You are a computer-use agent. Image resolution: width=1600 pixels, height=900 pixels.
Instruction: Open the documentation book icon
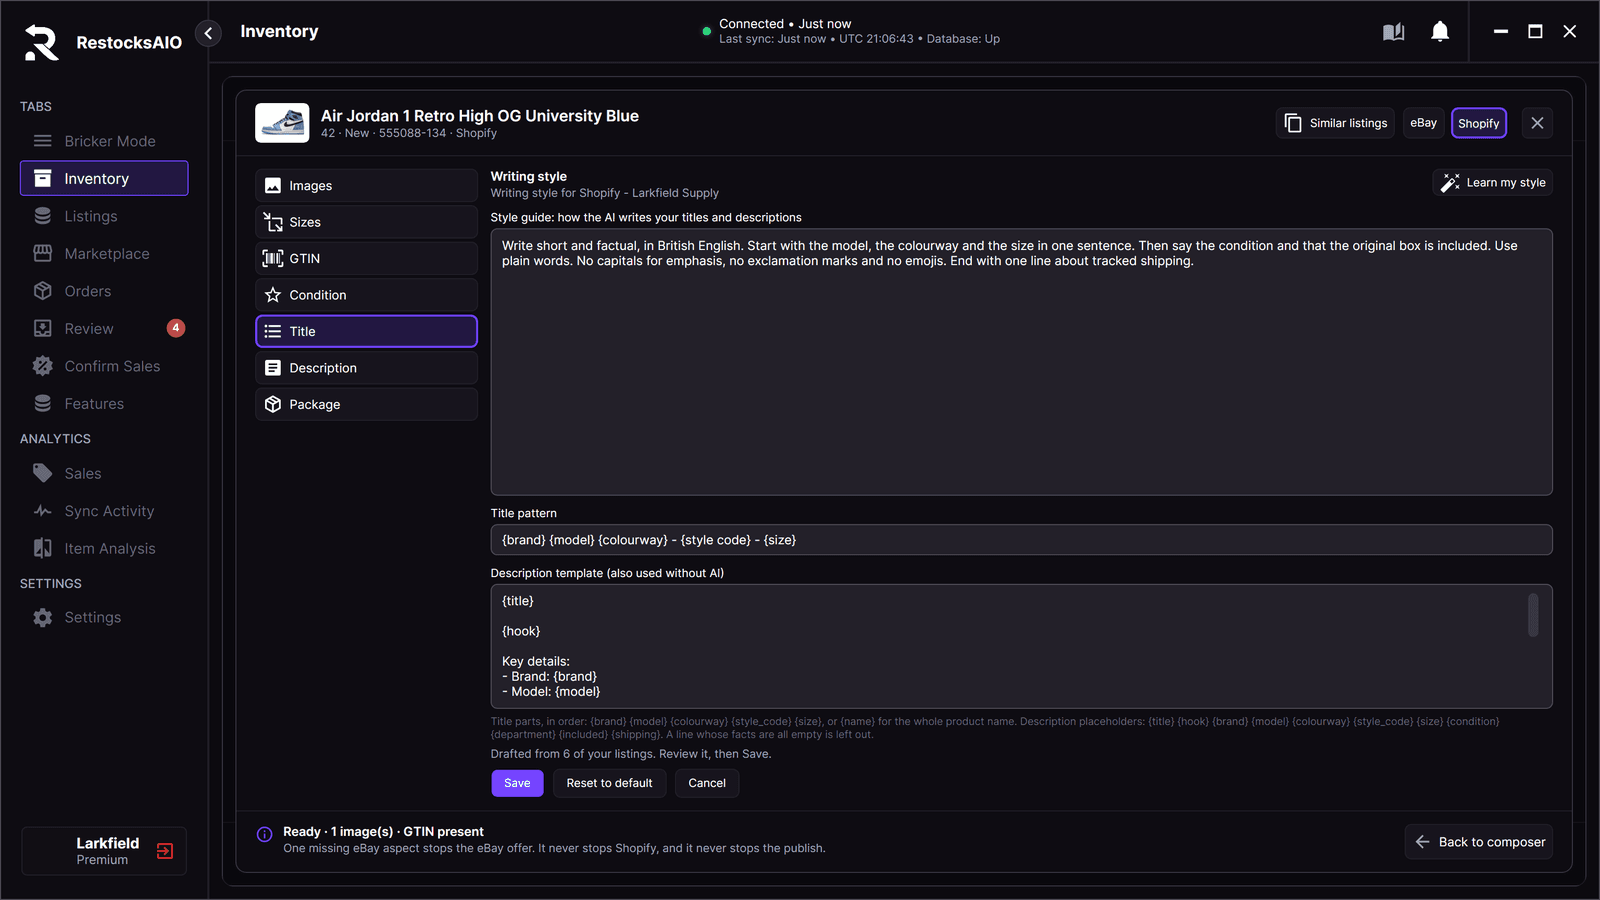coord(1393,32)
